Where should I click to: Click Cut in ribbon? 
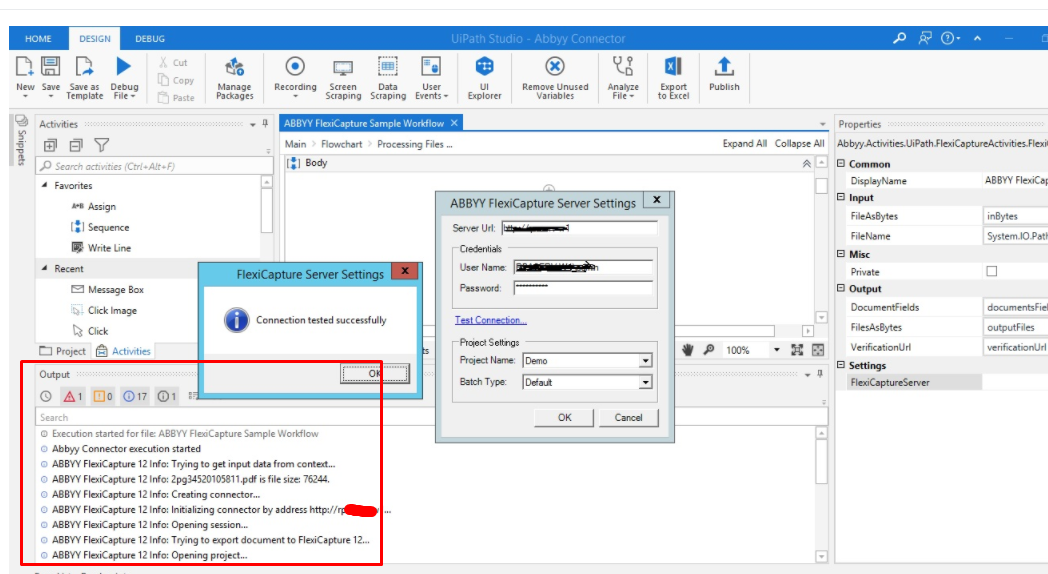[173, 62]
